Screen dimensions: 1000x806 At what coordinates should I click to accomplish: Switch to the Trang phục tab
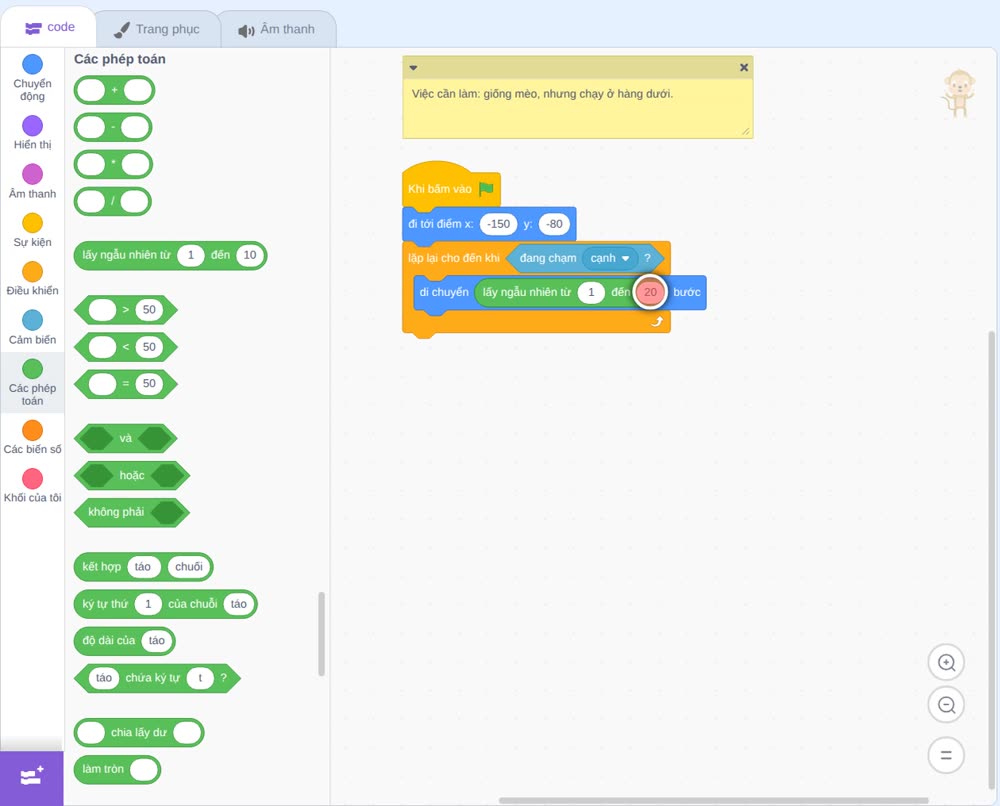pyautogui.click(x=157, y=29)
